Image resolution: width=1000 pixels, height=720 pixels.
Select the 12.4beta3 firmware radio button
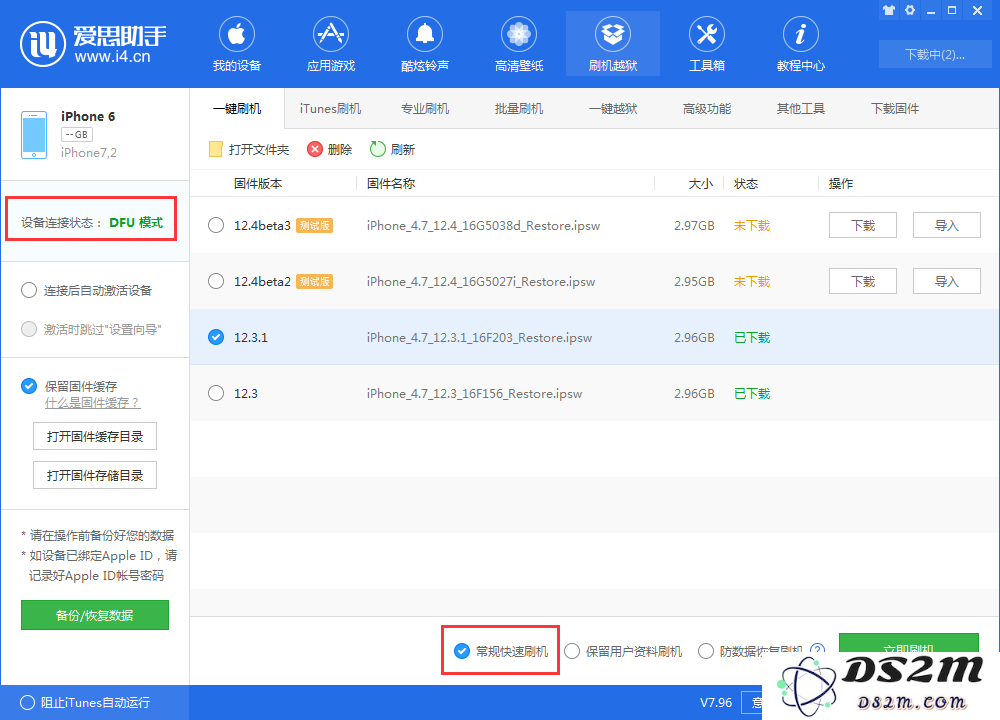(x=216, y=225)
